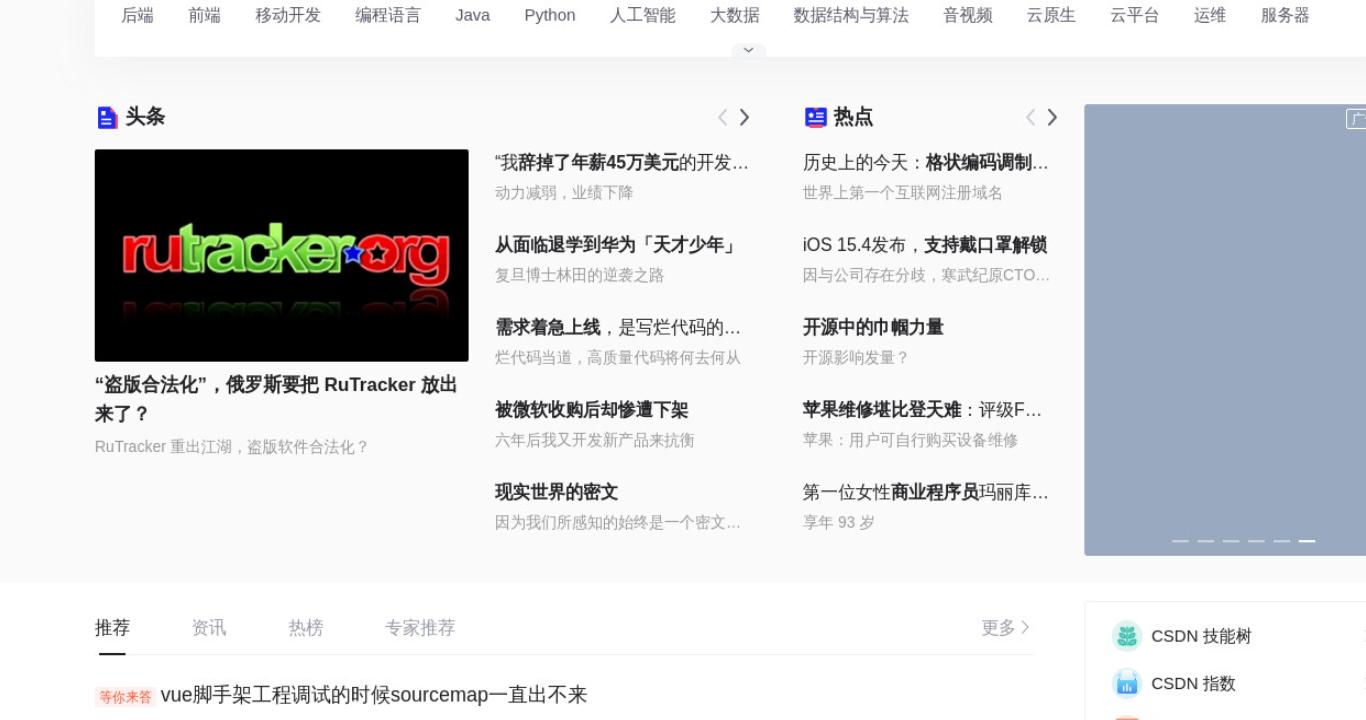Open the CSDN 指数 link

click(x=1193, y=683)
